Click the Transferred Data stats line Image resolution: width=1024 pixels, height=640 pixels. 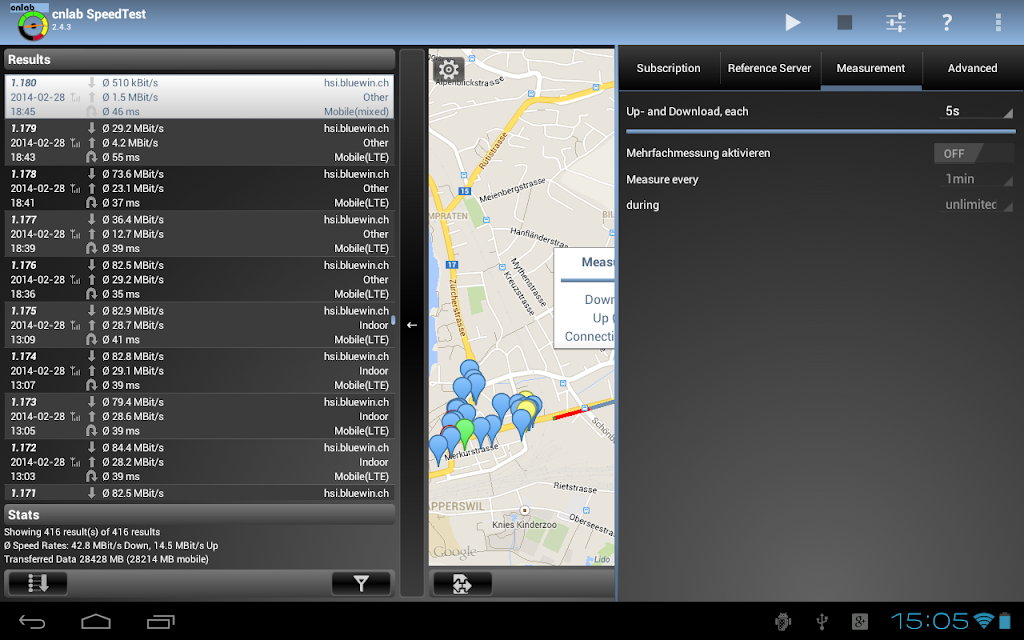point(106,559)
